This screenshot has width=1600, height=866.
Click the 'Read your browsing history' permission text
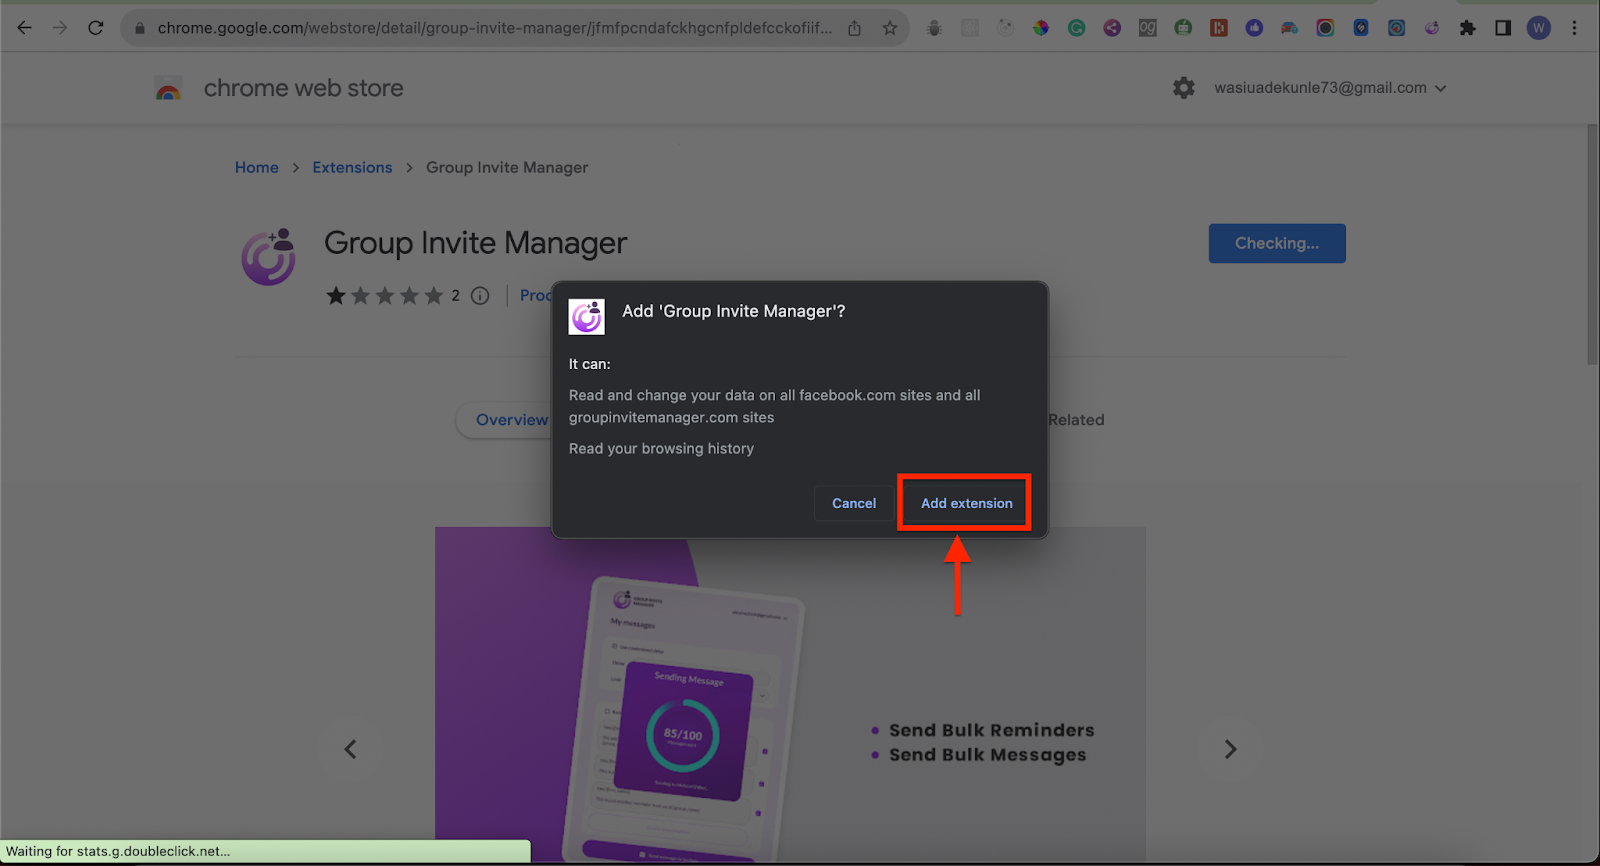[x=661, y=448]
